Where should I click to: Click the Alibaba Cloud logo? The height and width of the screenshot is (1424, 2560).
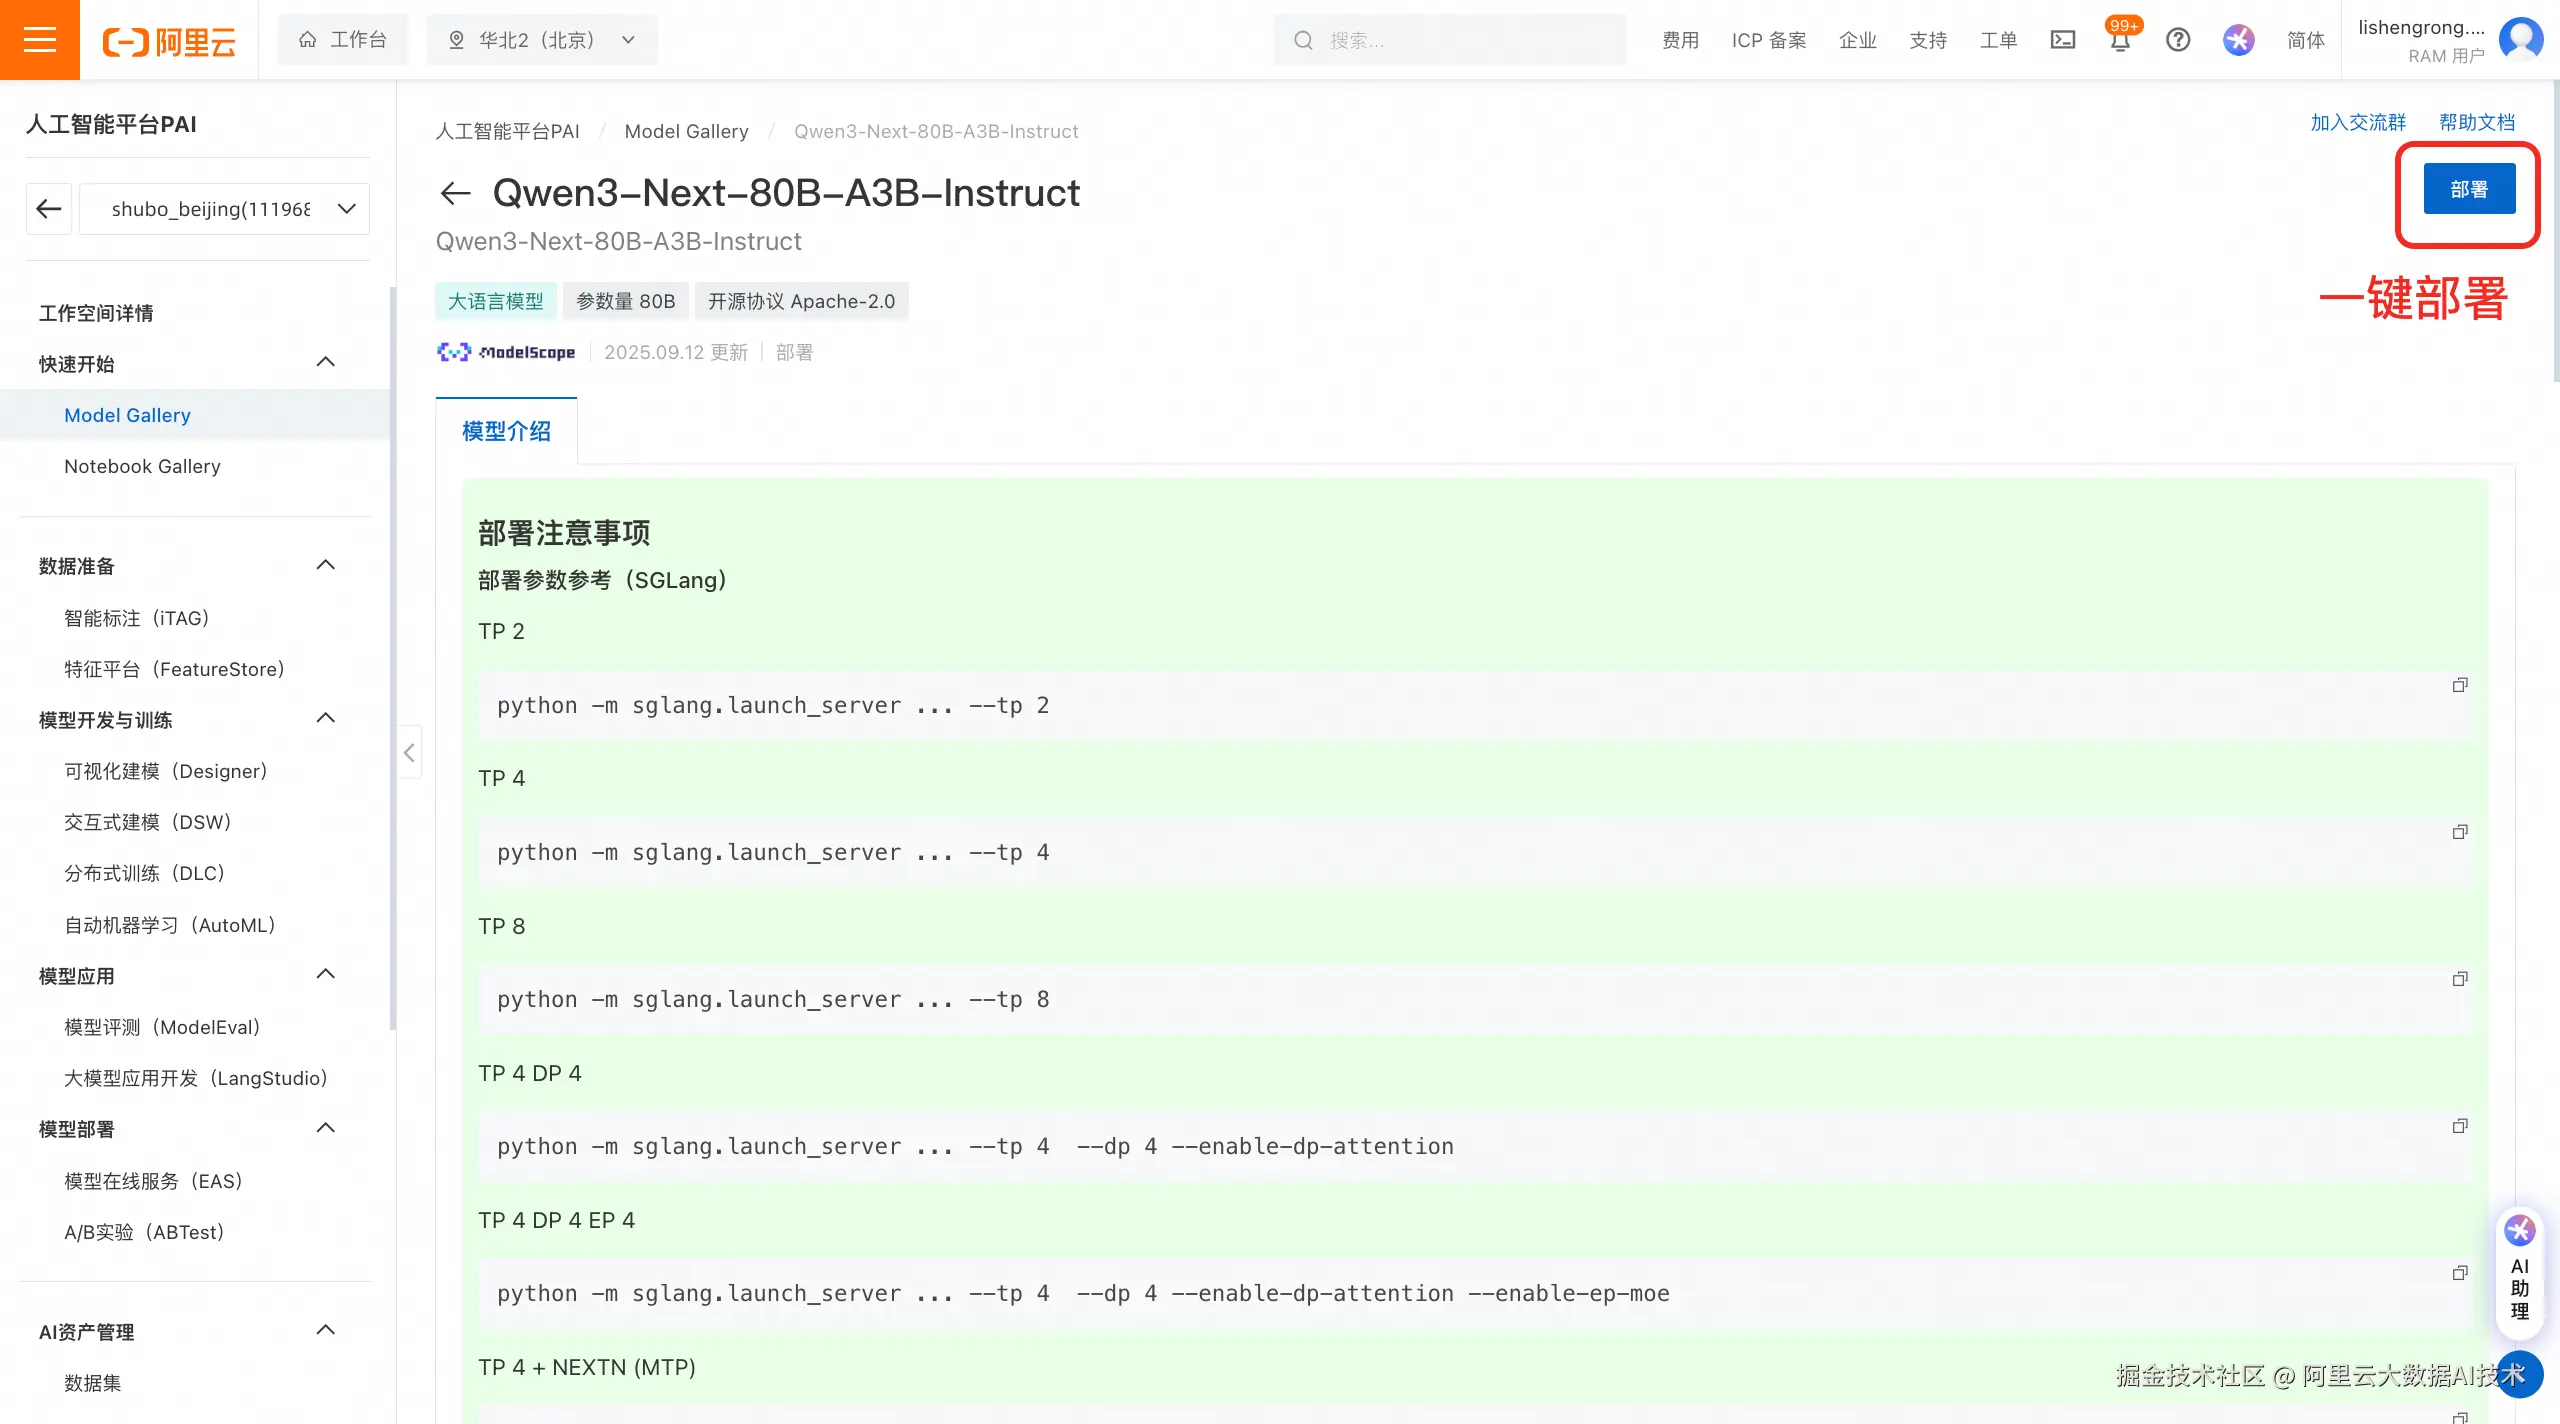169,41
